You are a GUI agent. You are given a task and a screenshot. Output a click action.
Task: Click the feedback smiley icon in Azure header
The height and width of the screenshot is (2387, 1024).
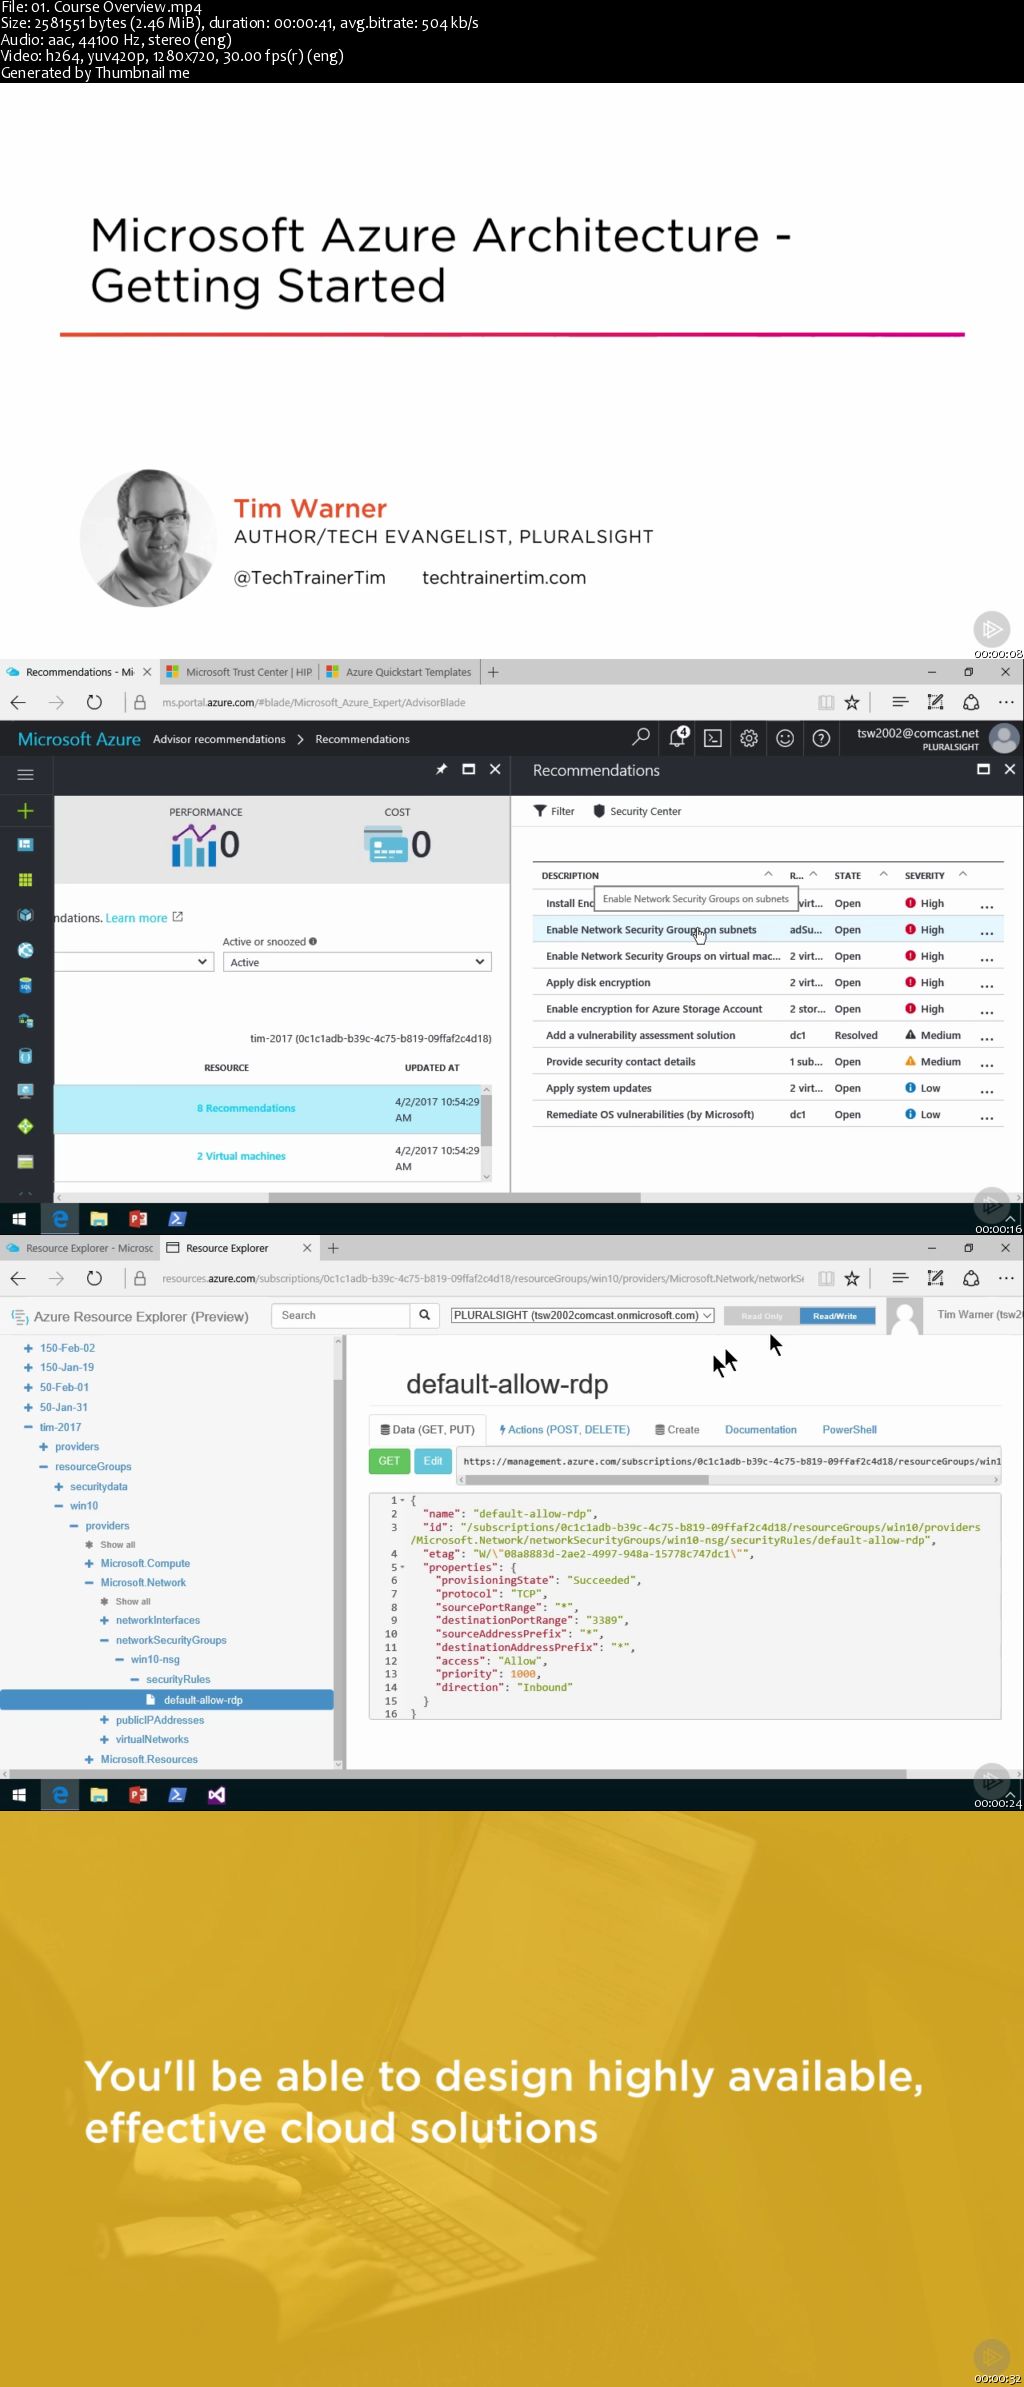(785, 738)
